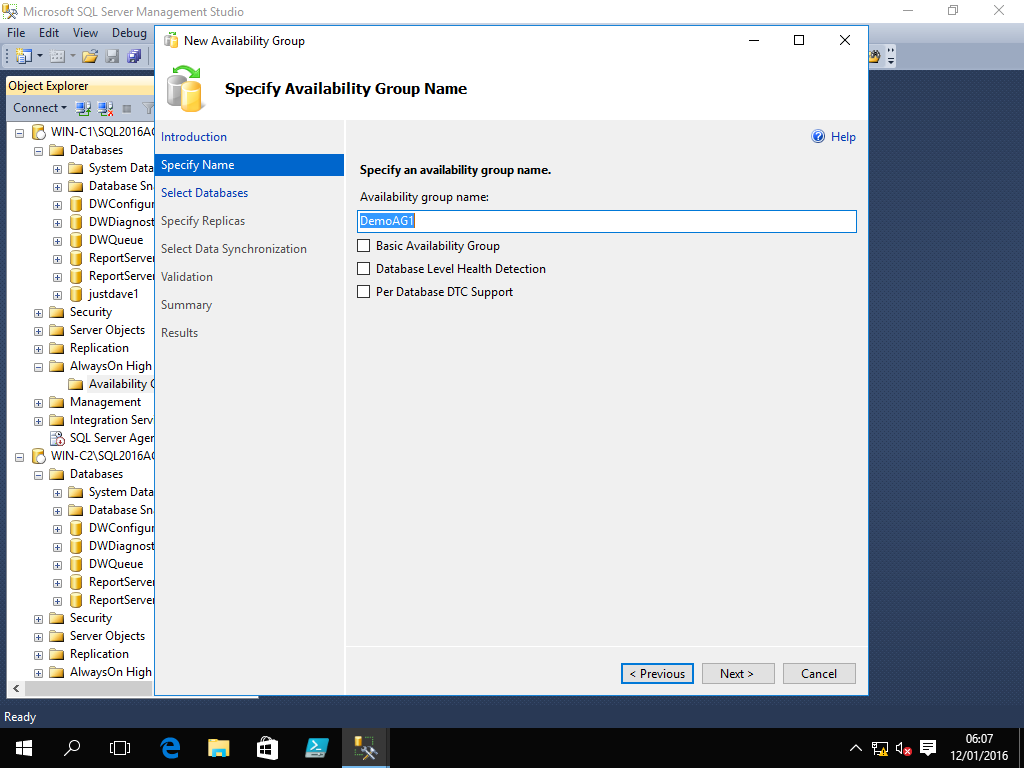Expand the Management folder node

[39, 402]
